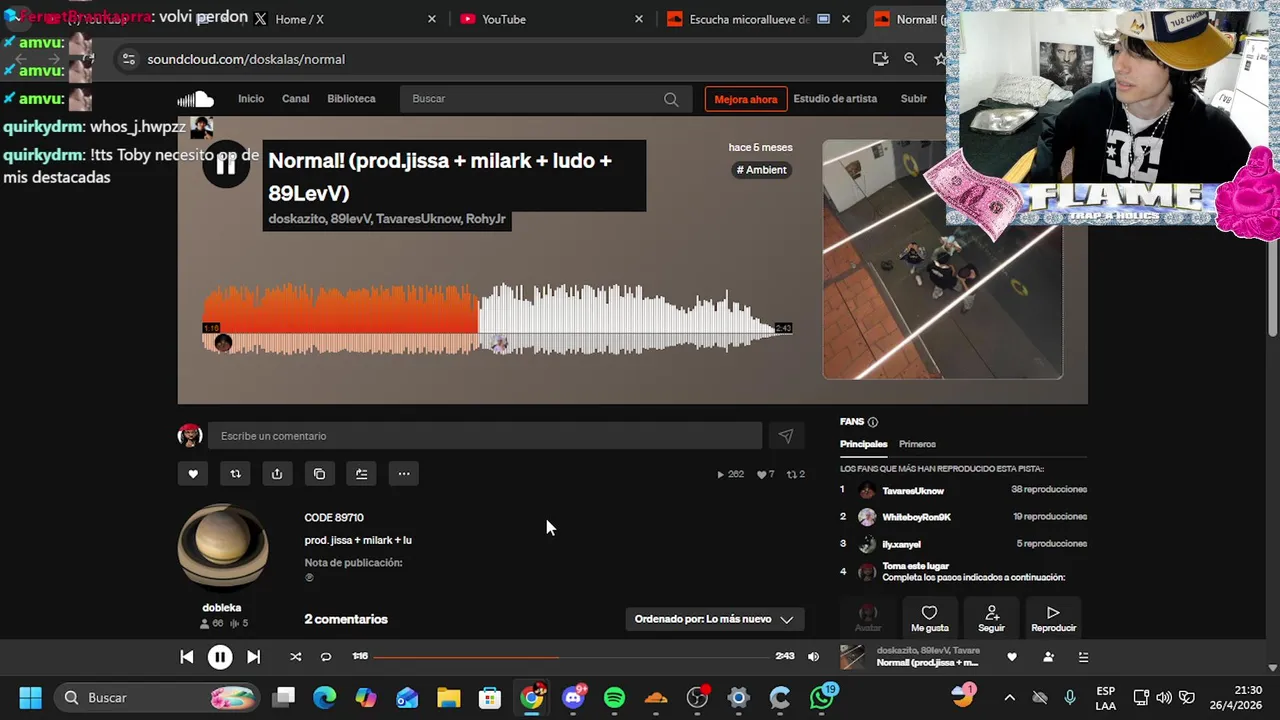Click the Saturn avatar of dobleka

(223, 548)
